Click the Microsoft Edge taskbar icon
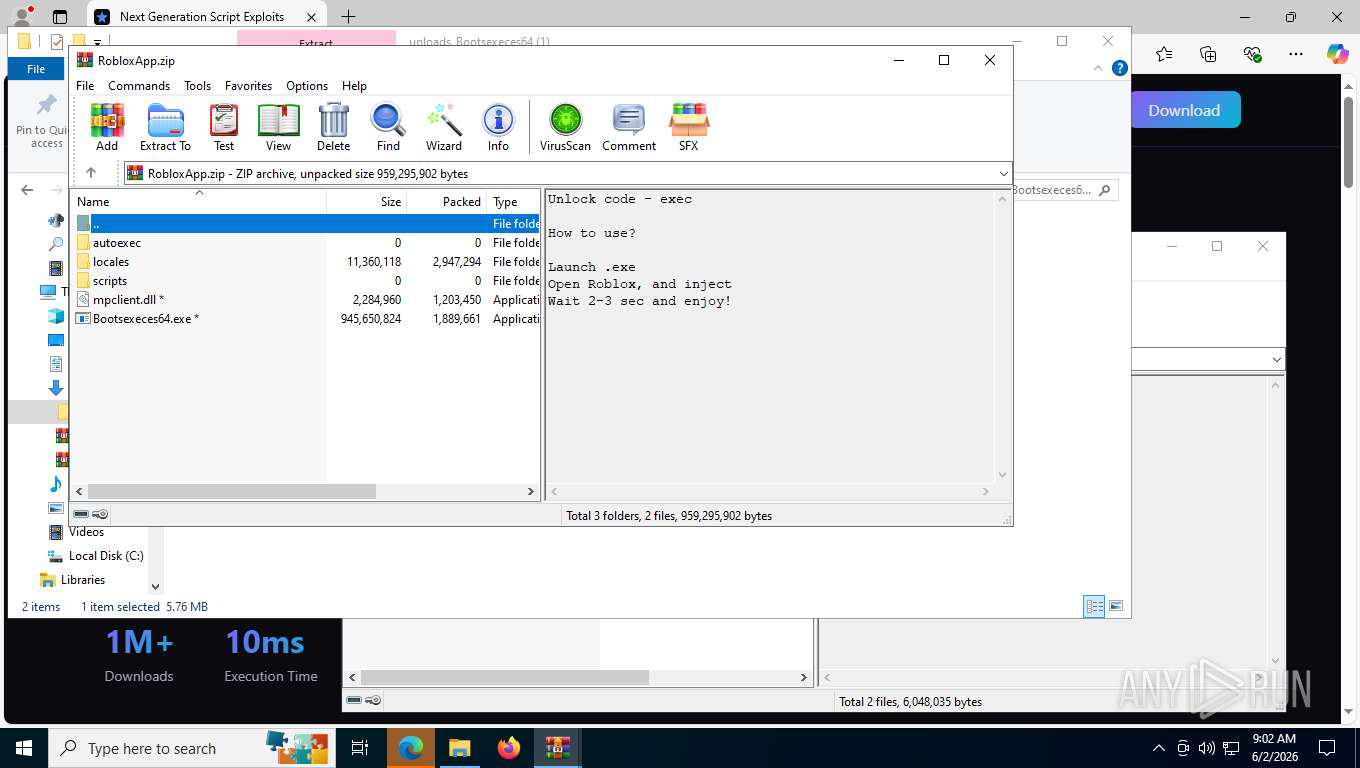The height and width of the screenshot is (768, 1360). [411, 748]
